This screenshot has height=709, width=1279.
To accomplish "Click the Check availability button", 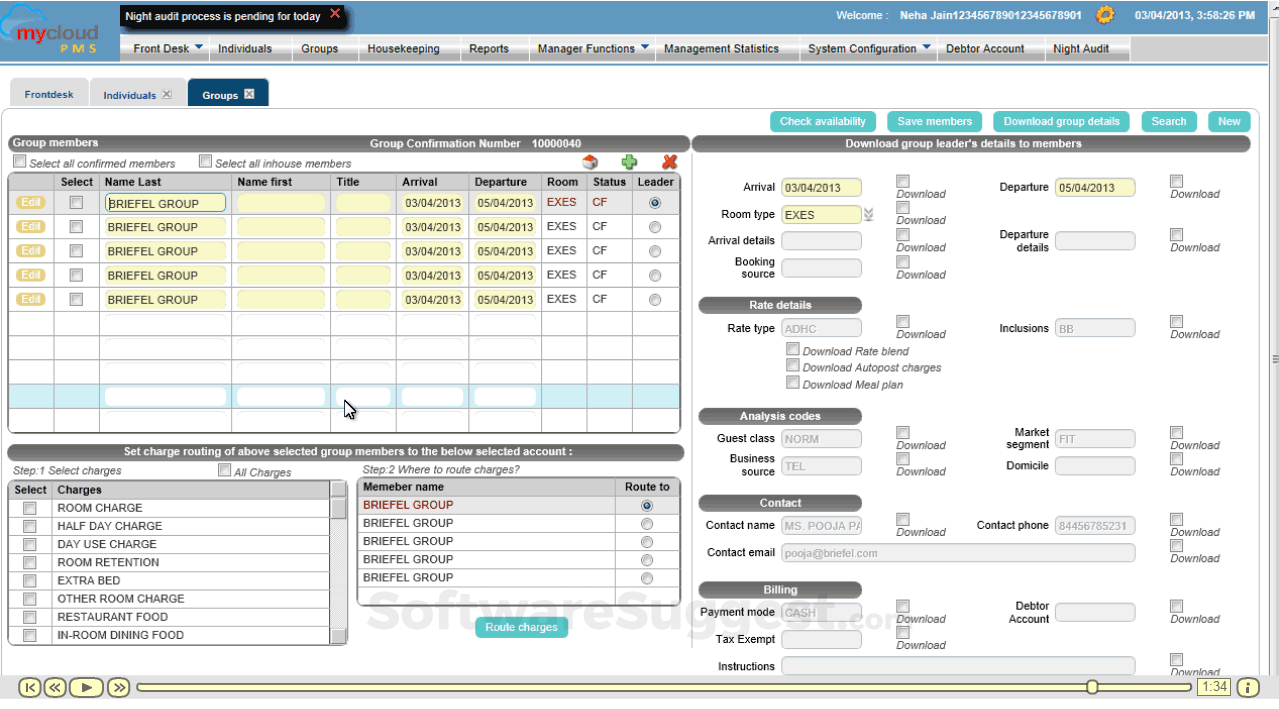I will click(x=822, y=121).
